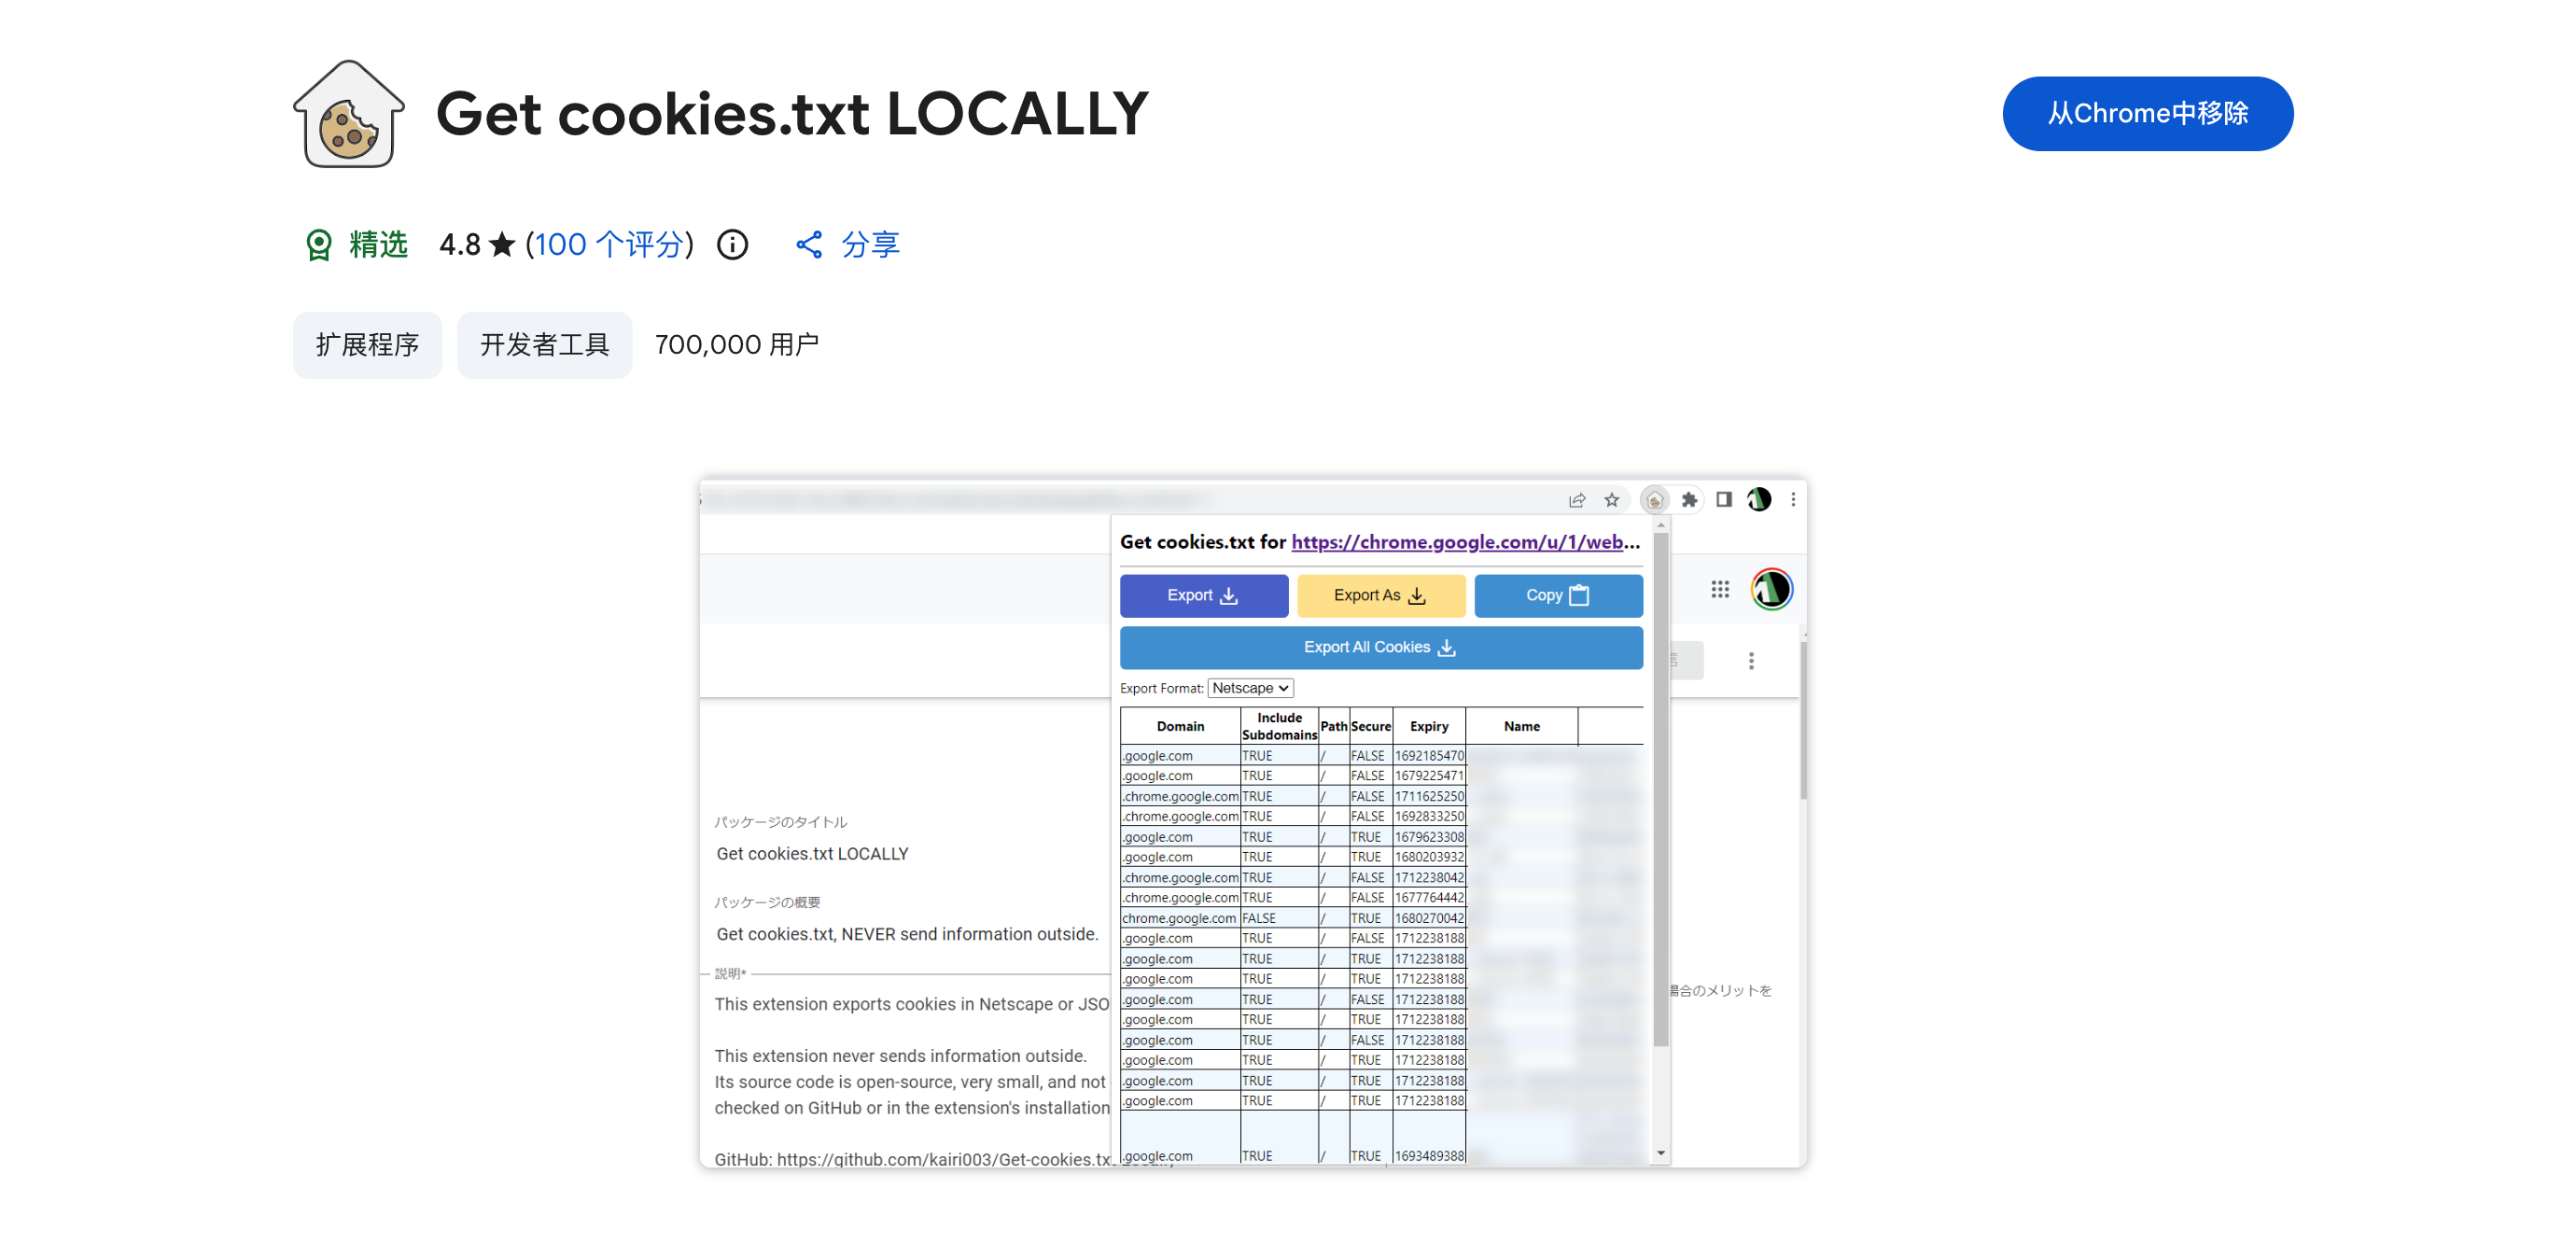
Task: Click the cookie extension icon in toolbar
Action: (1655, 500)
